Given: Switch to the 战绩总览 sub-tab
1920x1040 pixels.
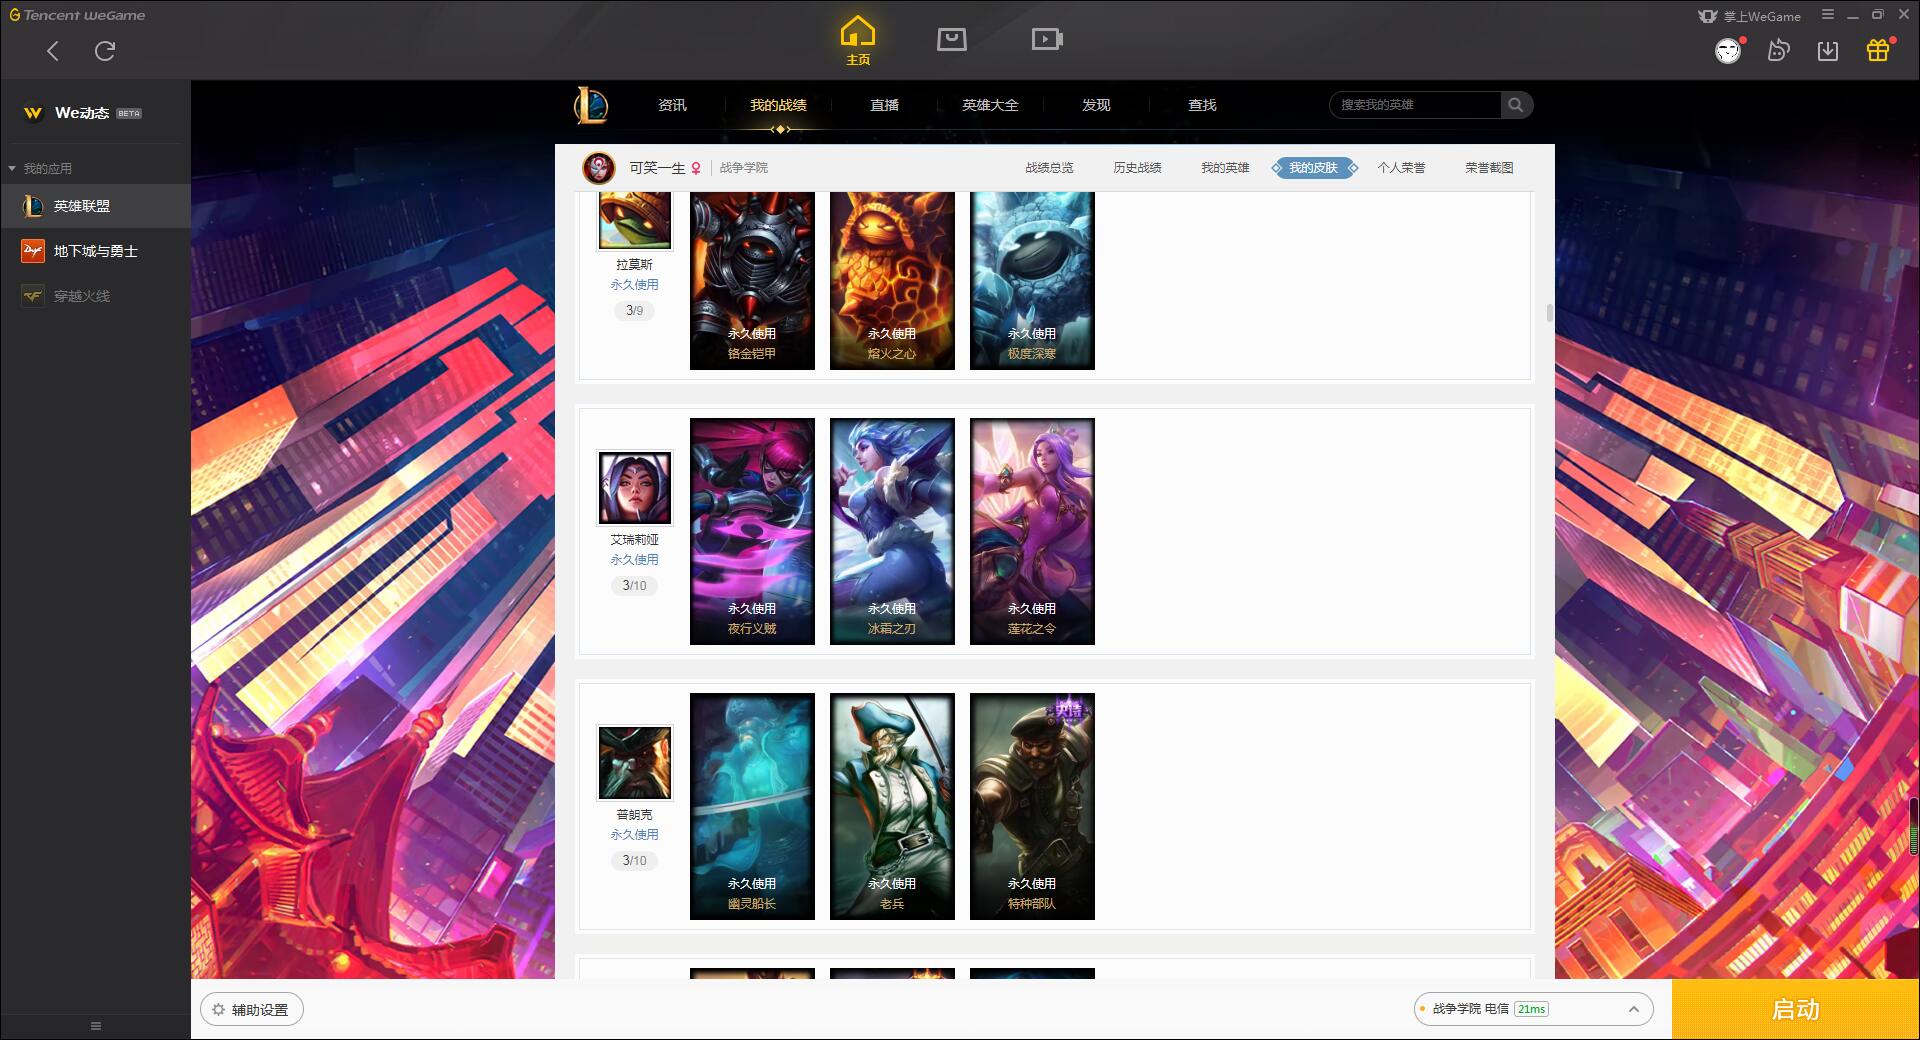Looking at the screenshot, I should pos(1049,168).
